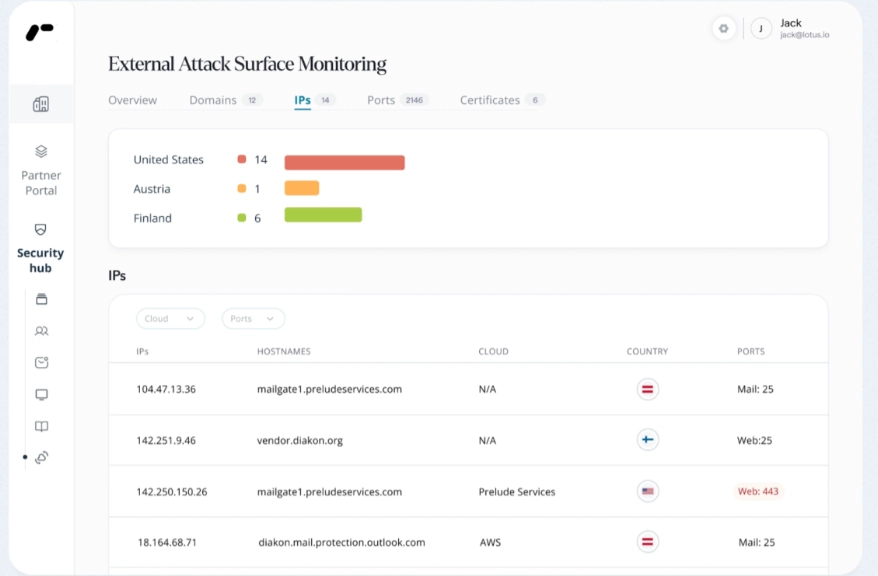This screenshot has height=576, width=878.
Task: Open the book icon in the sidebar
Action: [x=40, y=426]
